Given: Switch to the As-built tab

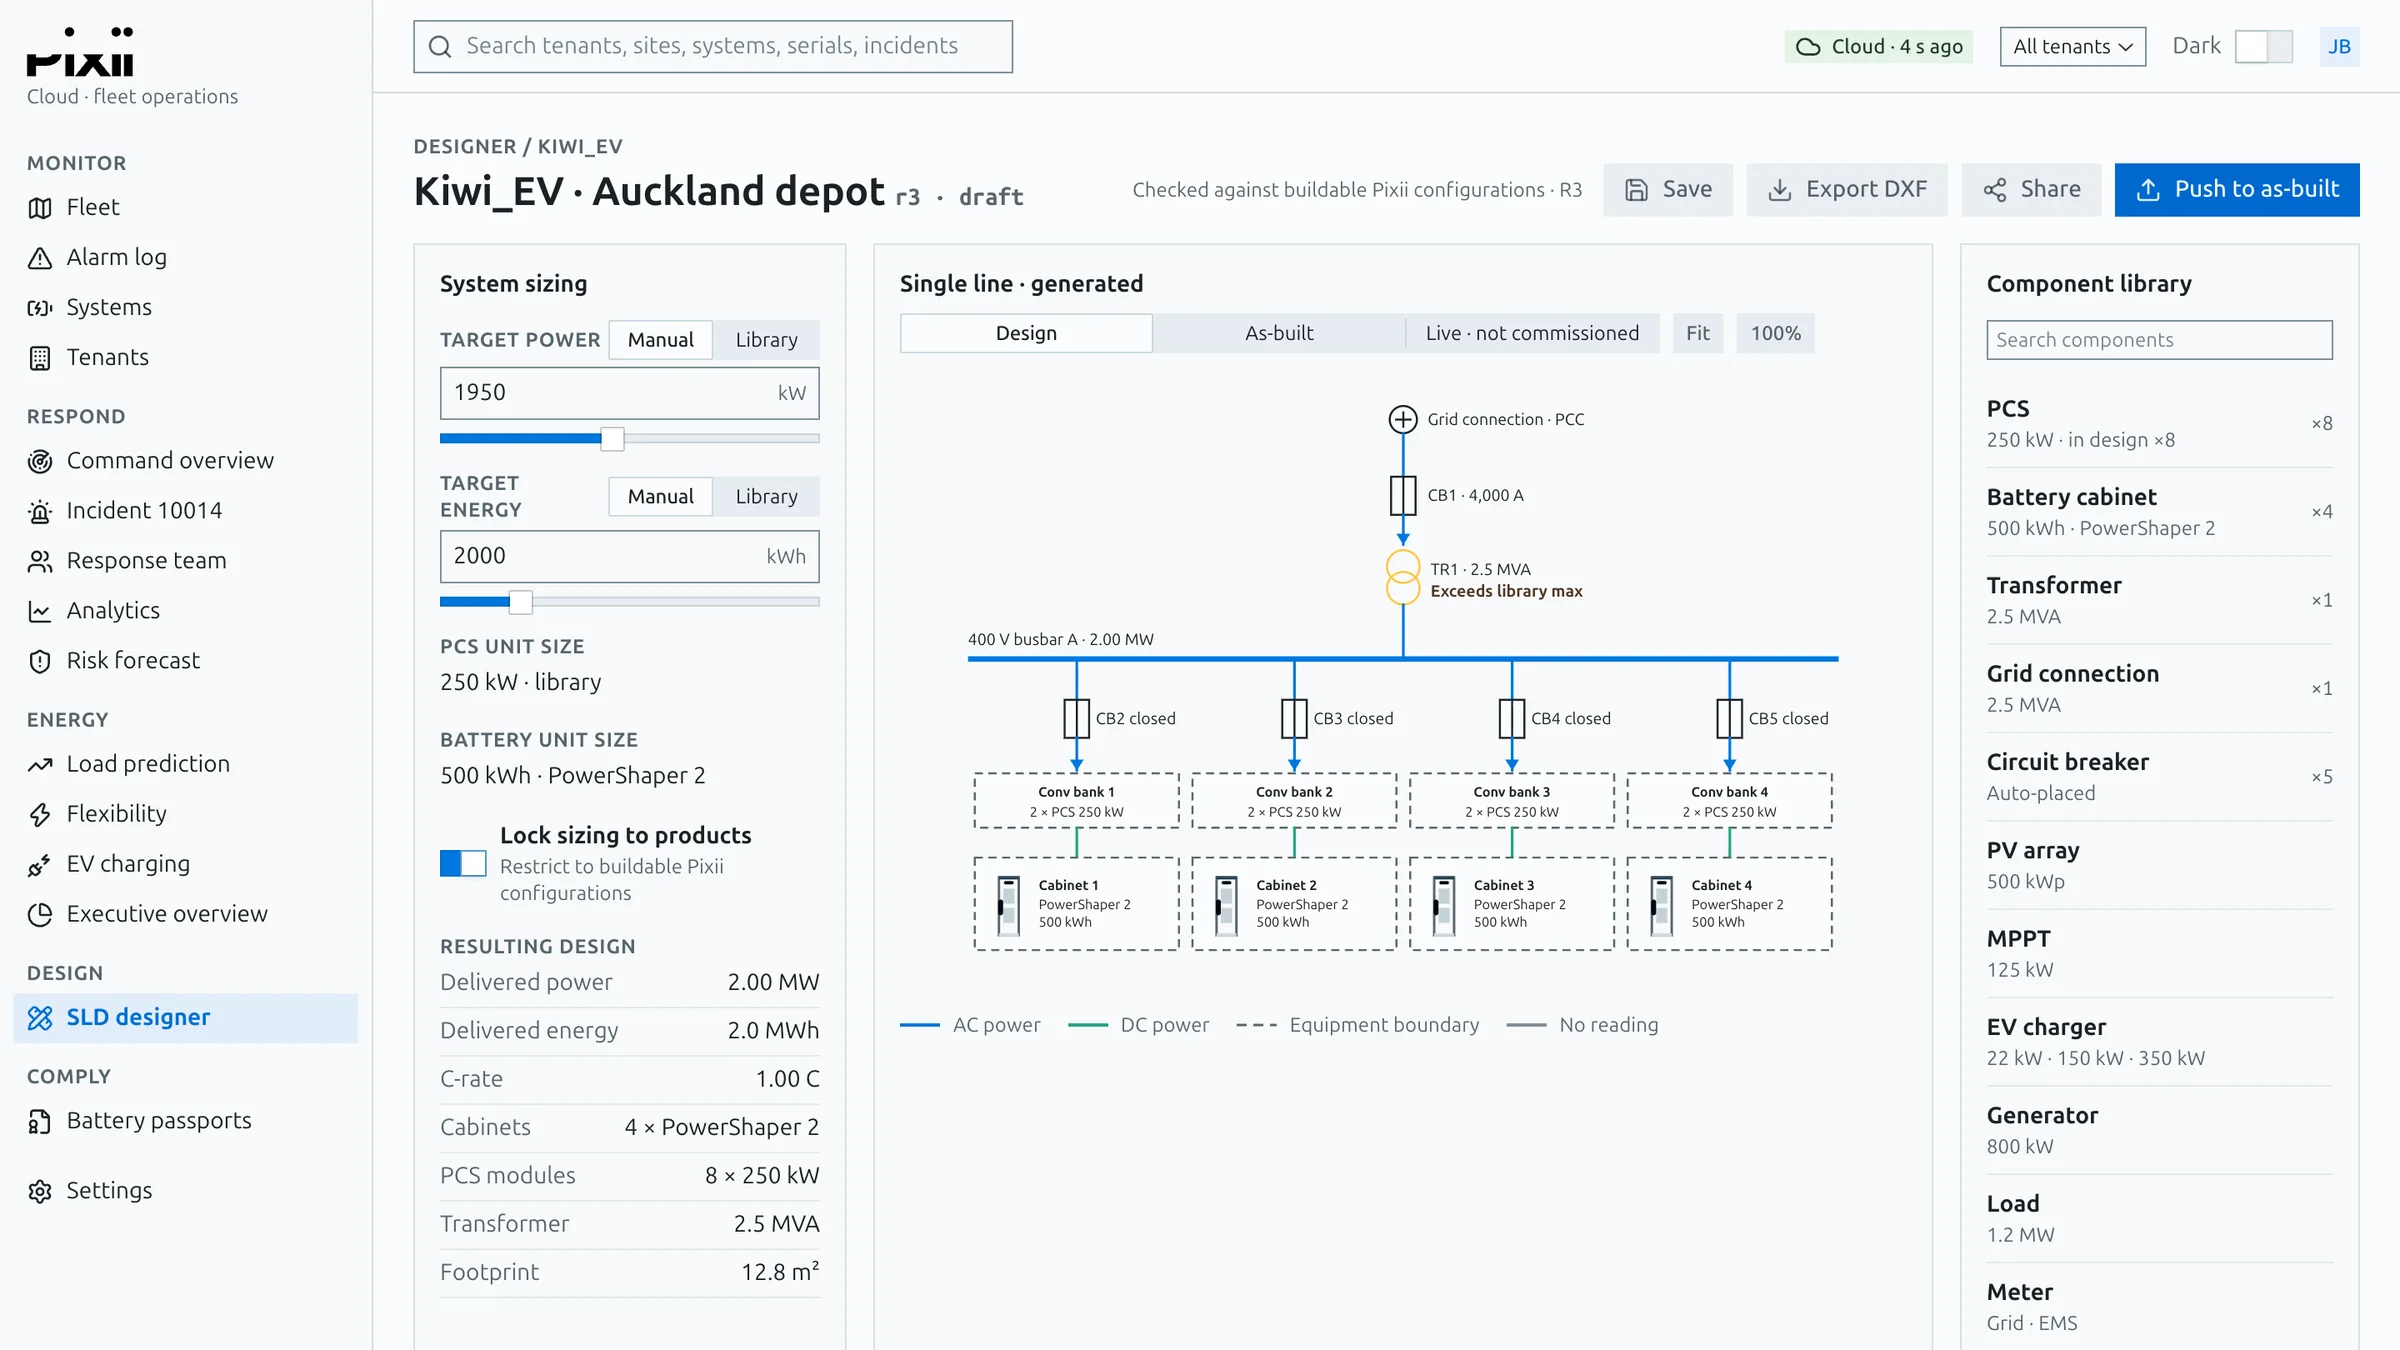Looking at the screenshot, I should click(x=1279, y=333).
